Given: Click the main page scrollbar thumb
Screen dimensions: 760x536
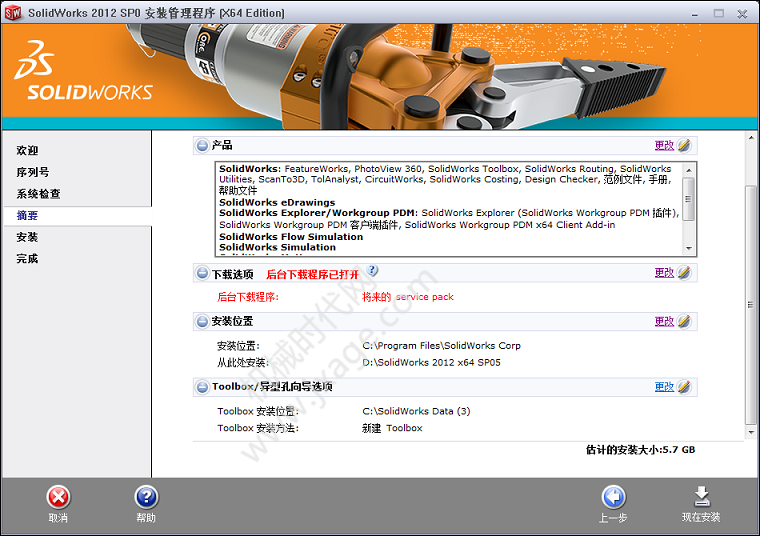Looking at the screenshot, I should [x=751, y=304].
